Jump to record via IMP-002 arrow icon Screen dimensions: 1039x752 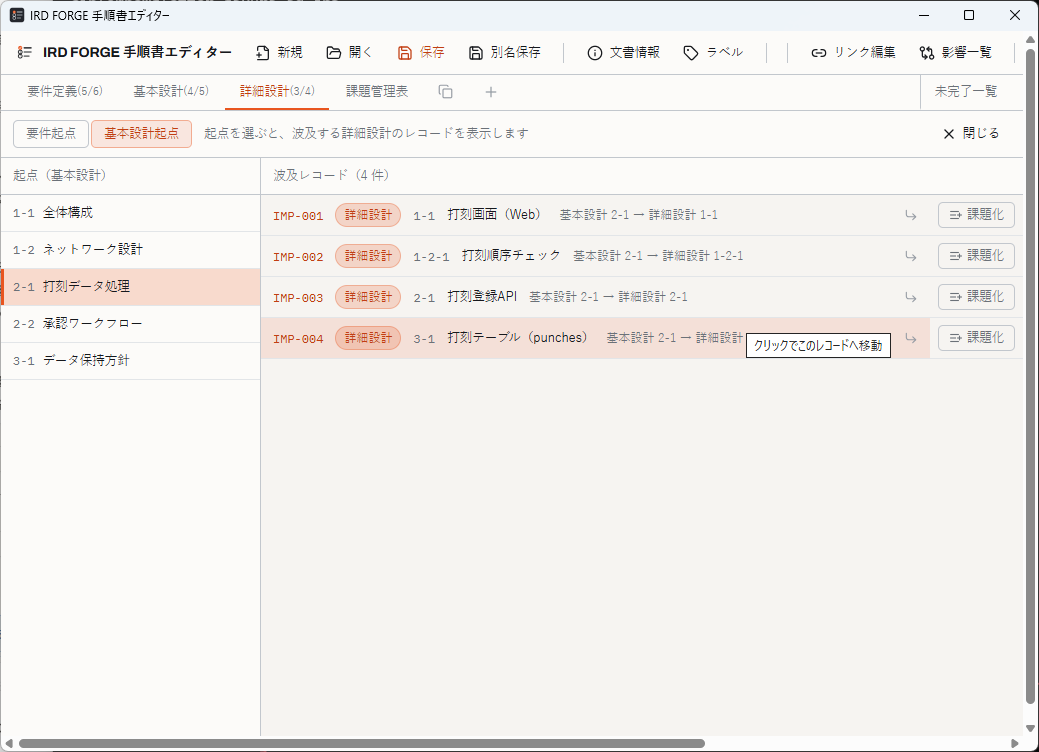point(911,256)
